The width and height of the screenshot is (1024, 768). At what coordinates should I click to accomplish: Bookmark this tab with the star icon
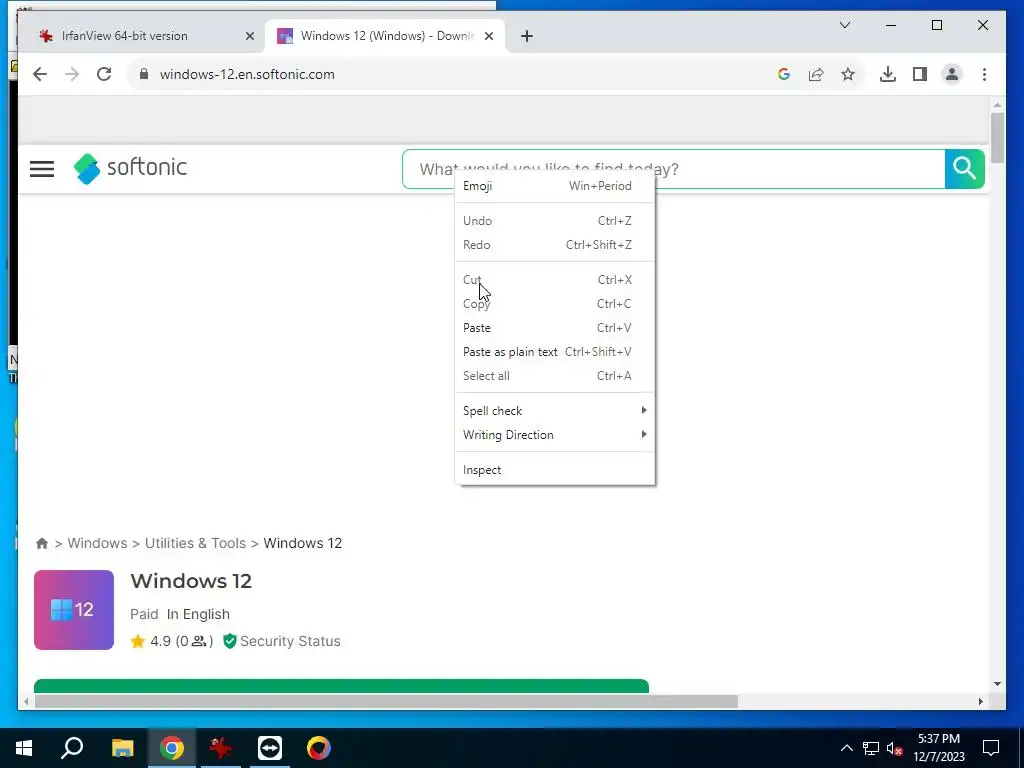coord(848,74)
